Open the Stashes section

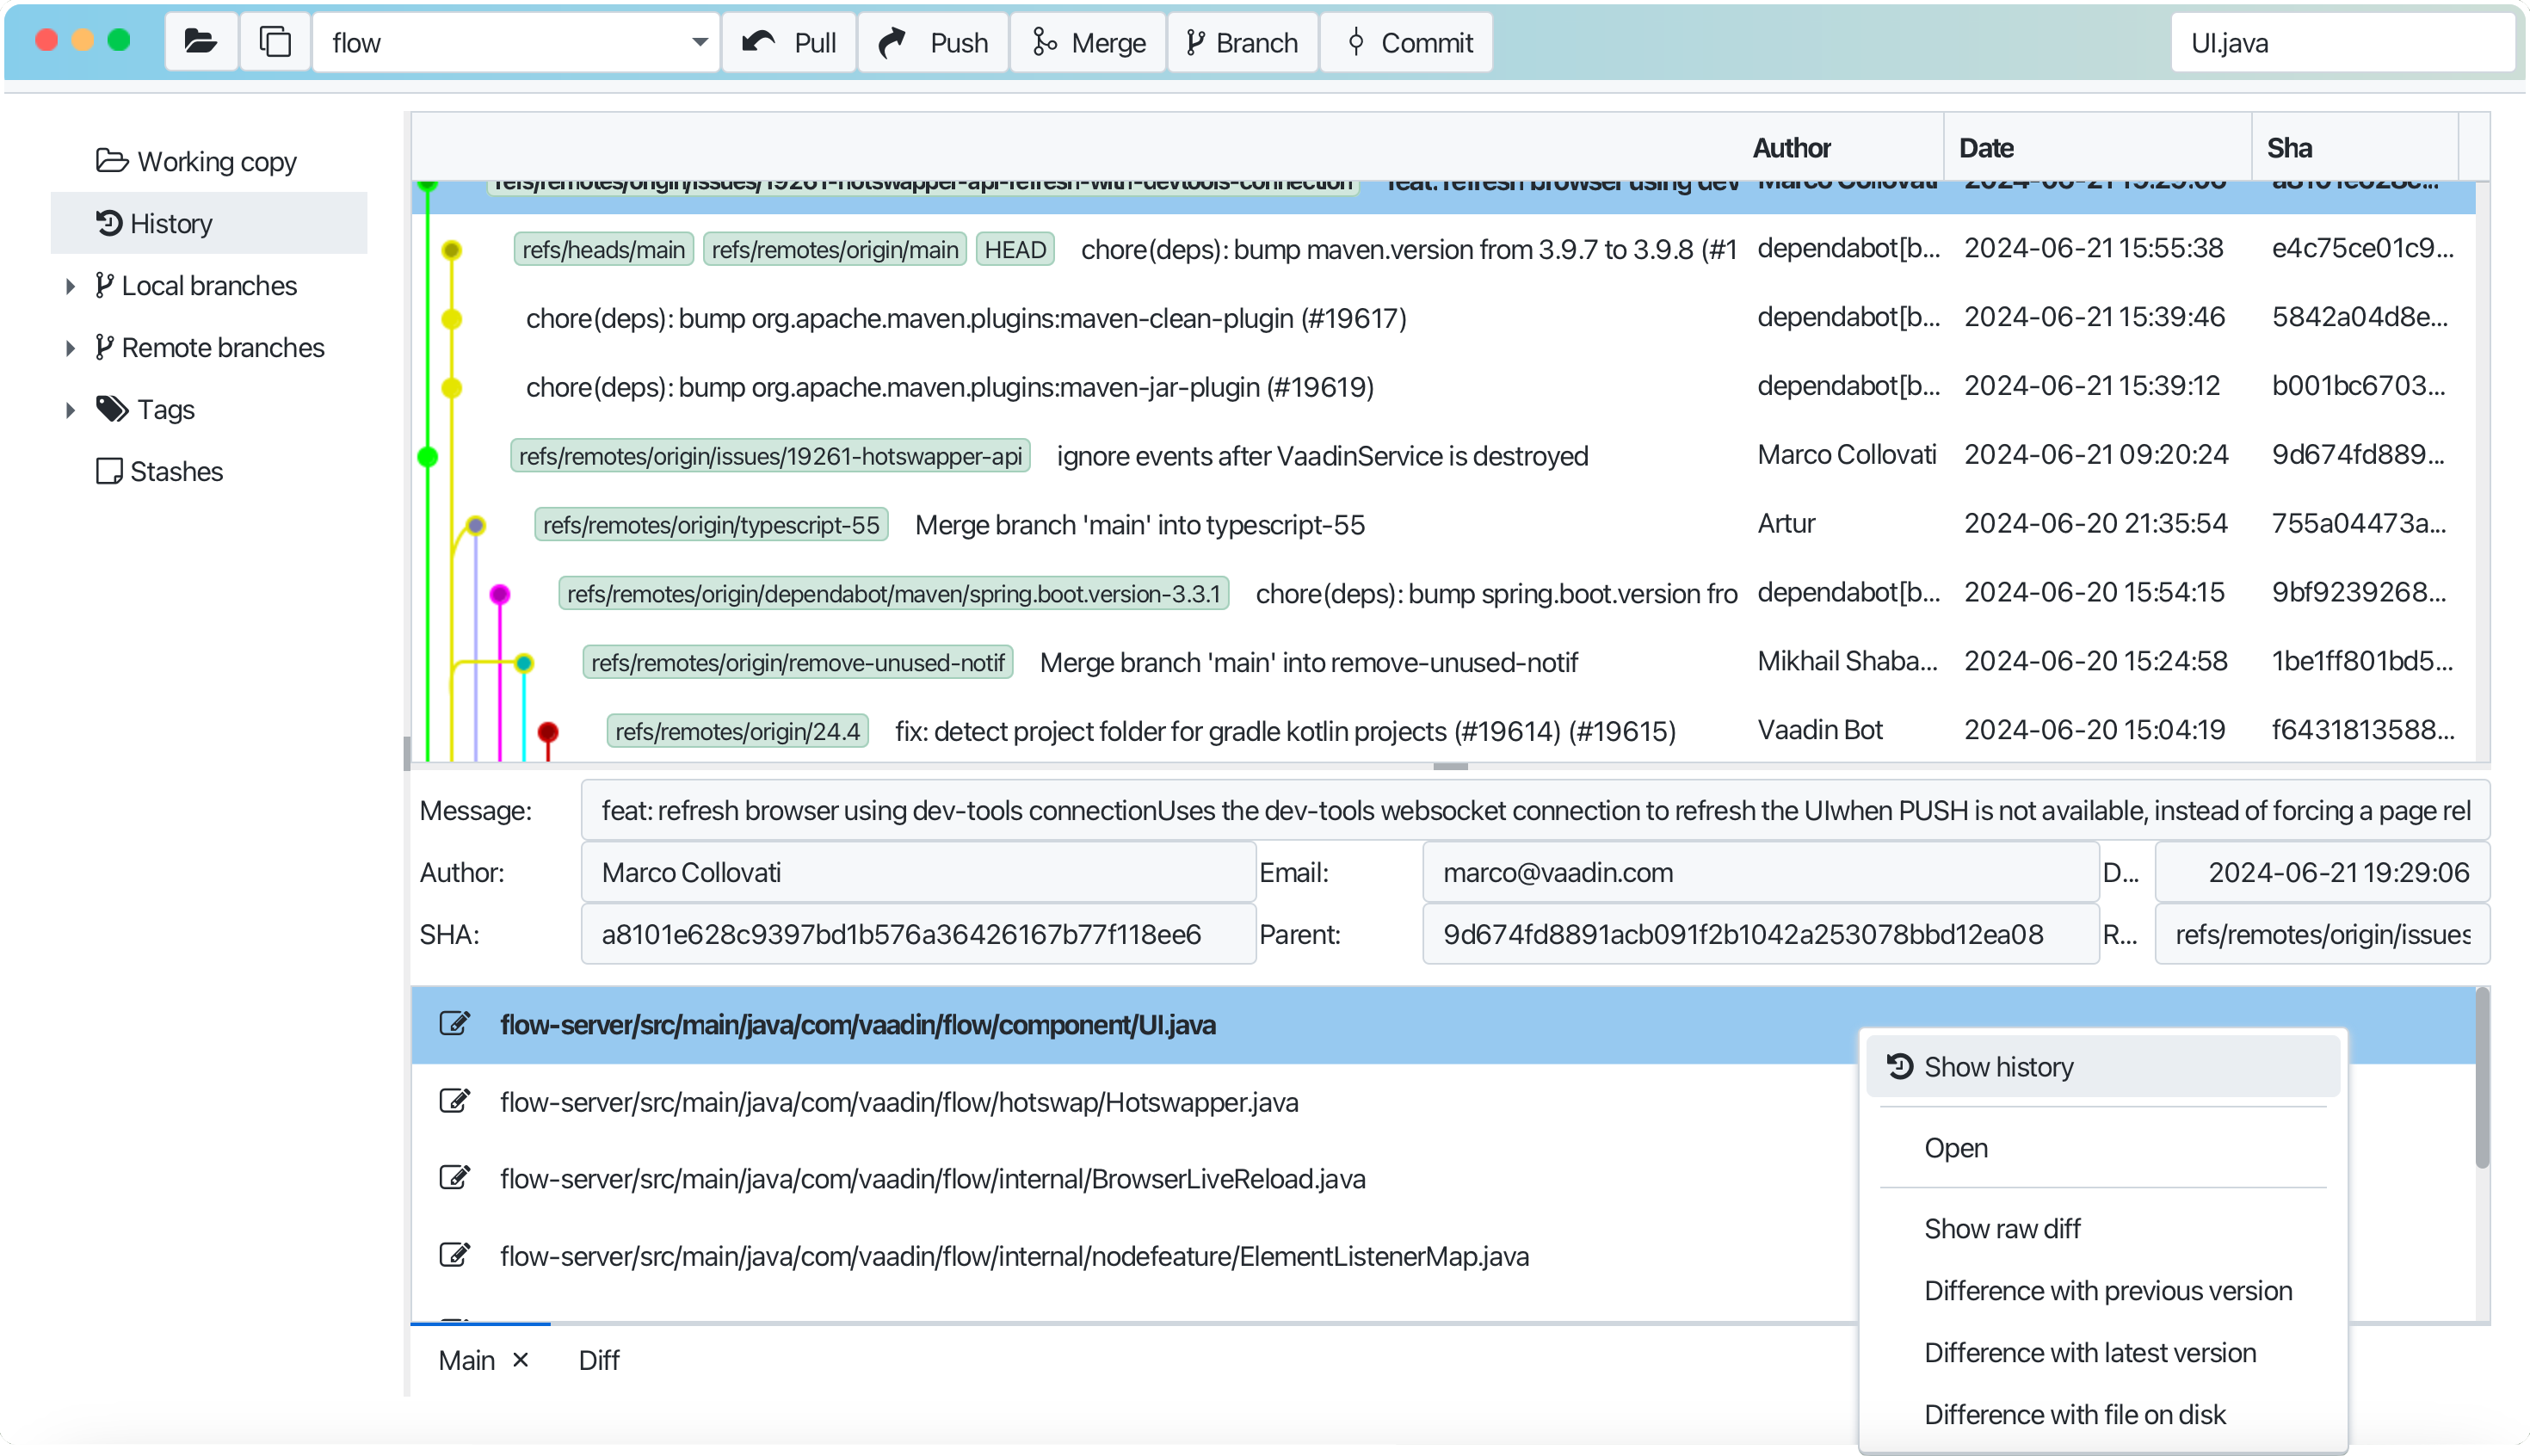point(176,471)
